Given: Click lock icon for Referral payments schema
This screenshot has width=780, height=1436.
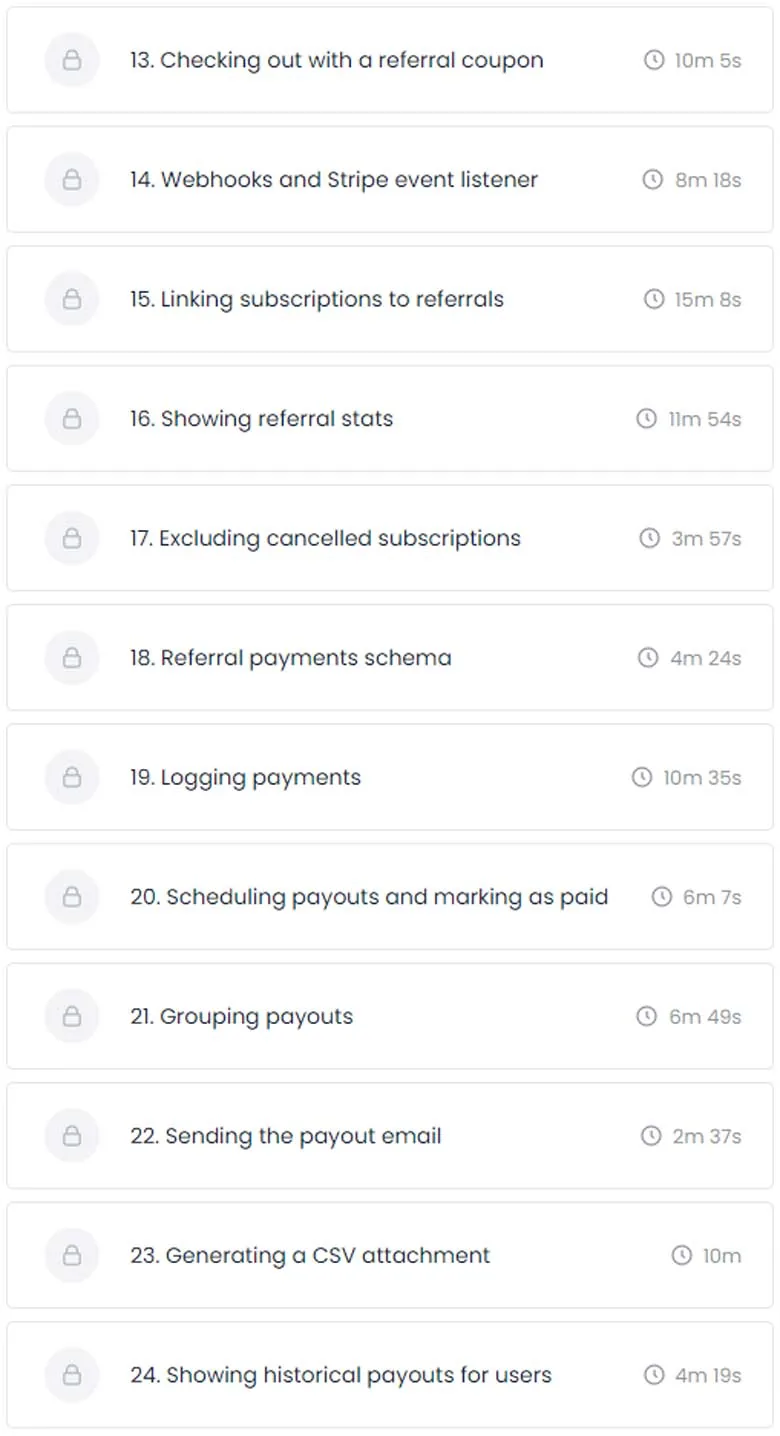Looking at the screenshot, I should tap(72, 658).
